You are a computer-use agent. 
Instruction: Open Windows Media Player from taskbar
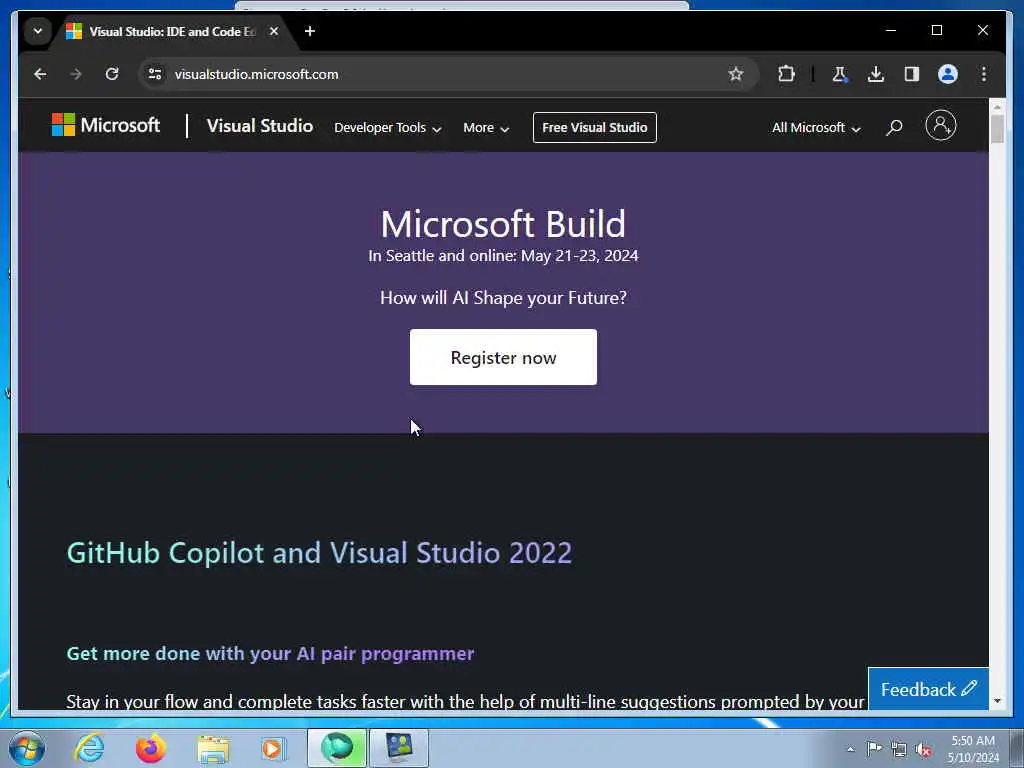pos(273,748)
